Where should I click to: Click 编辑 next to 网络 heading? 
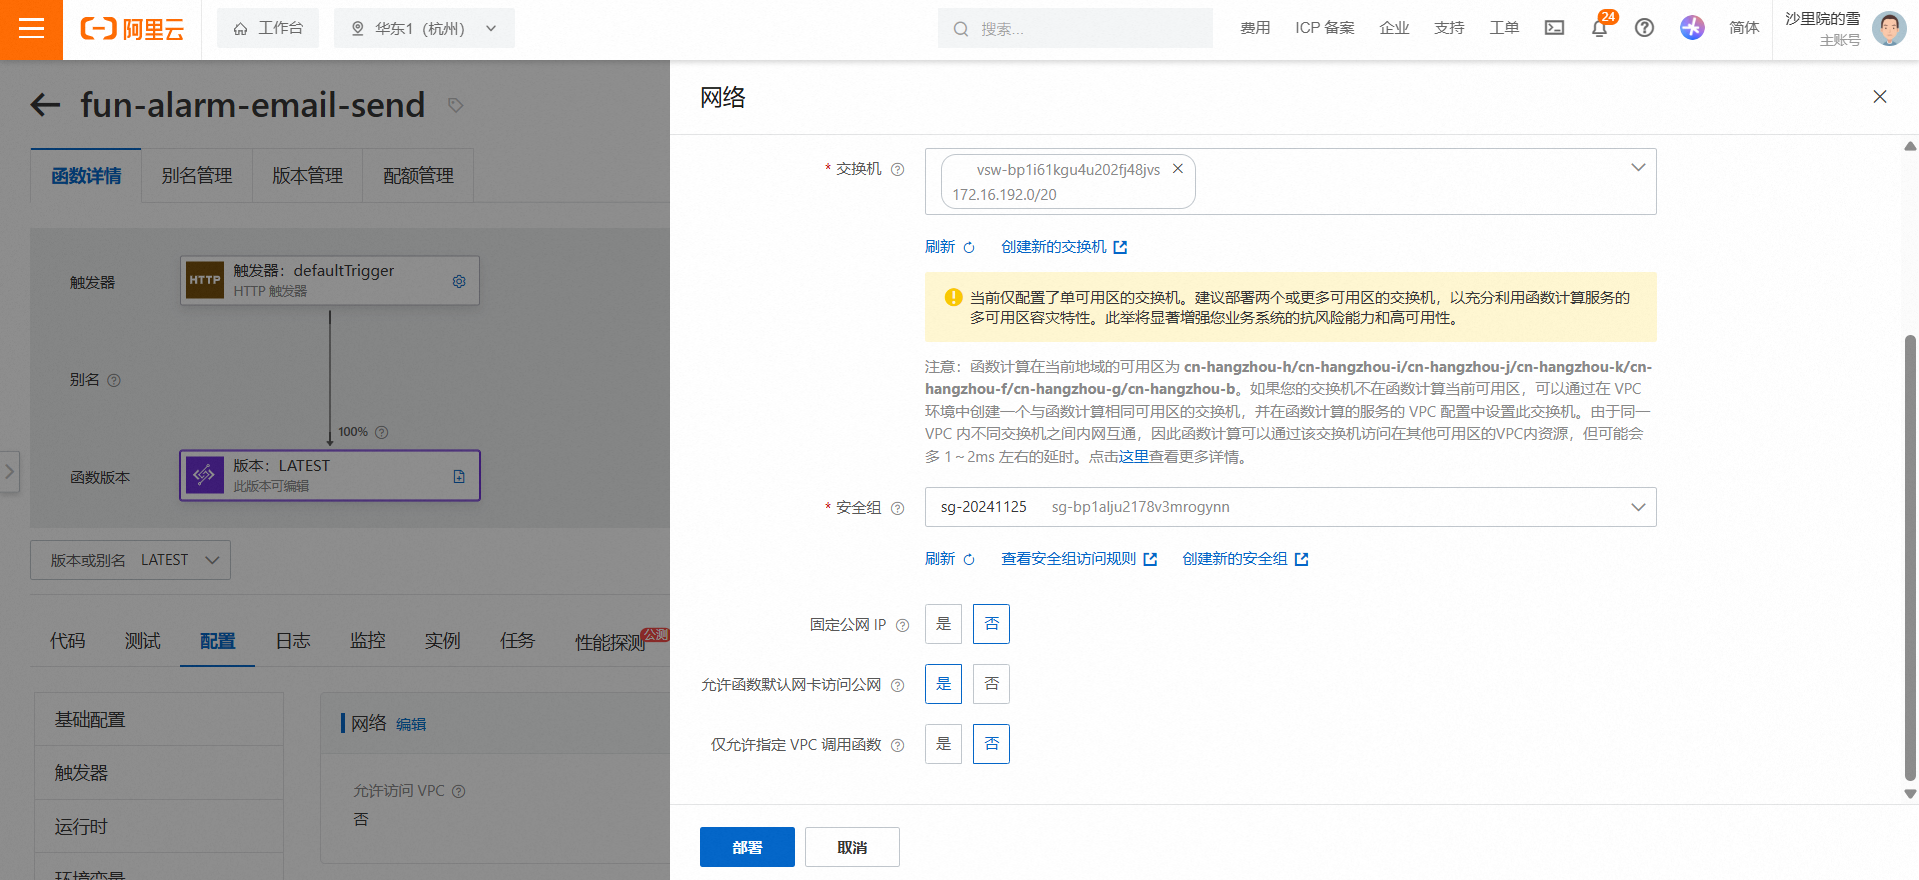tap(411, 724)
